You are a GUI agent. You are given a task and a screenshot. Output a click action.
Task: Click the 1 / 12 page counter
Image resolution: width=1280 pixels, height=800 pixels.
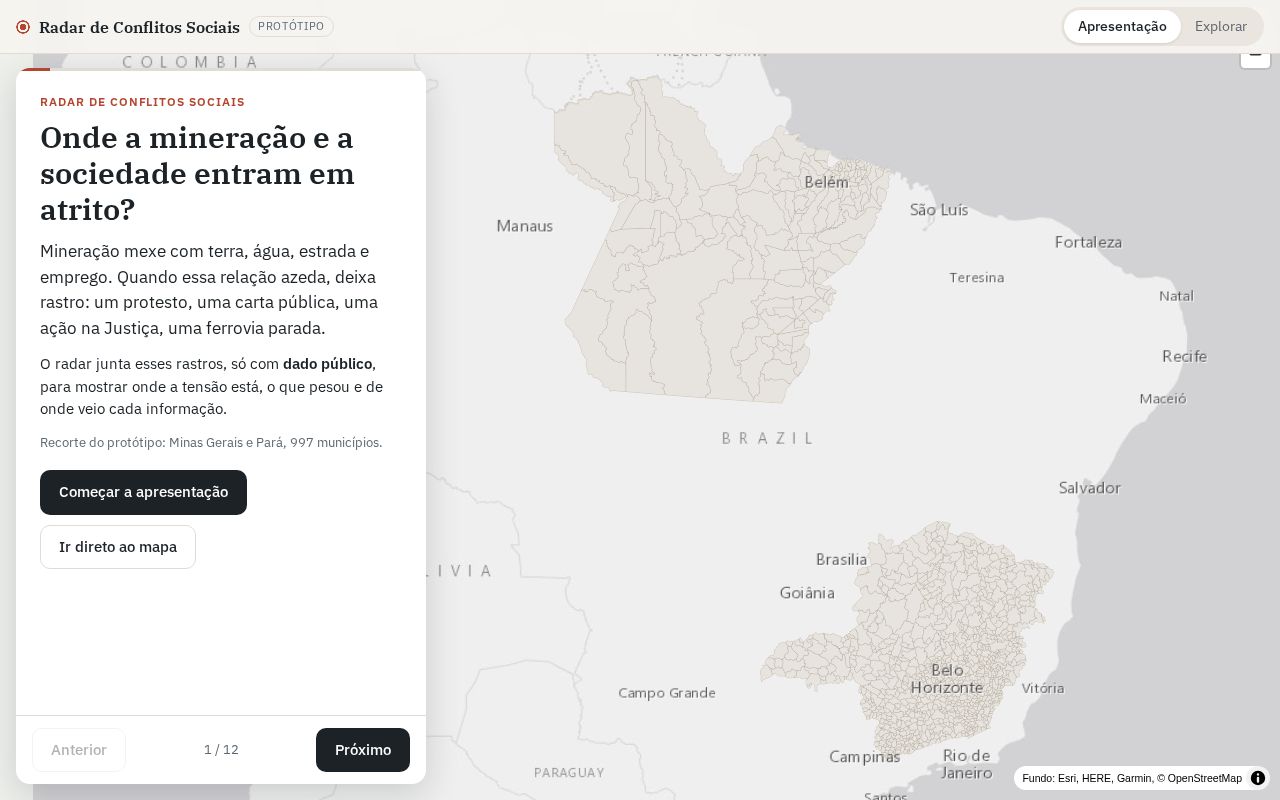221,750
